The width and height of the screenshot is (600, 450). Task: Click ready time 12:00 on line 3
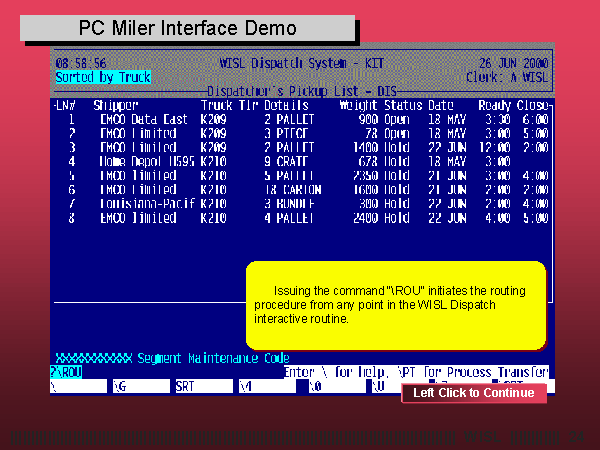tap(494, 147)
